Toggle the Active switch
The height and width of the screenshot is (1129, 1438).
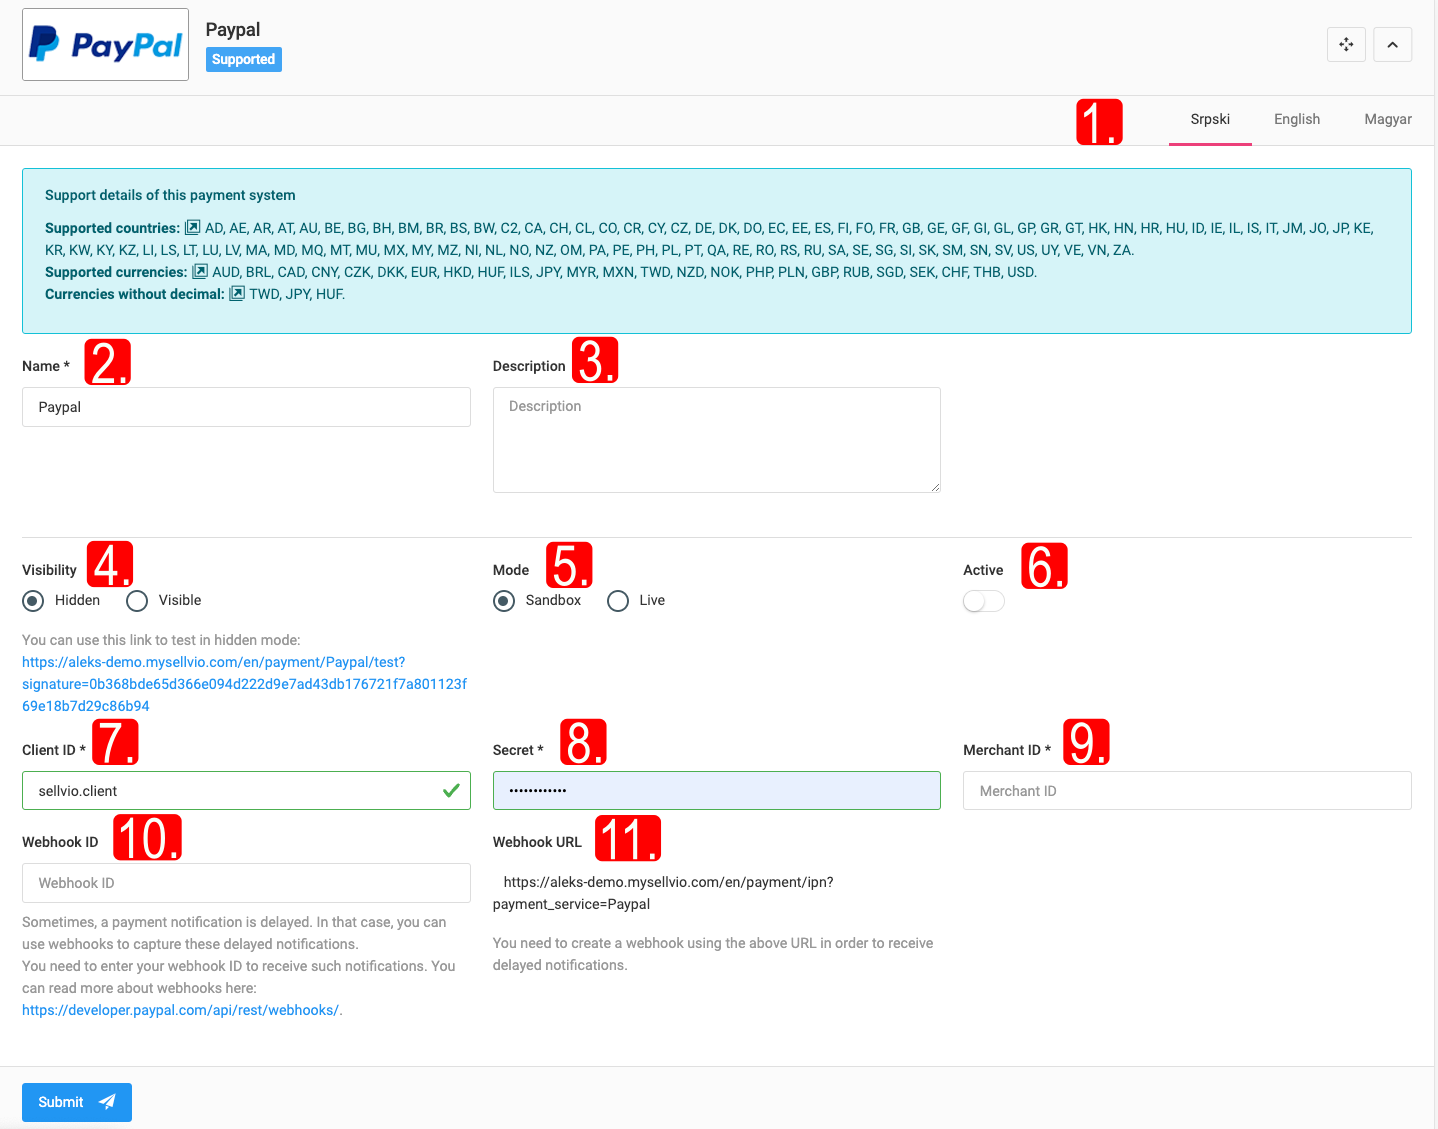pyautogui.click(x=984, y=601)
